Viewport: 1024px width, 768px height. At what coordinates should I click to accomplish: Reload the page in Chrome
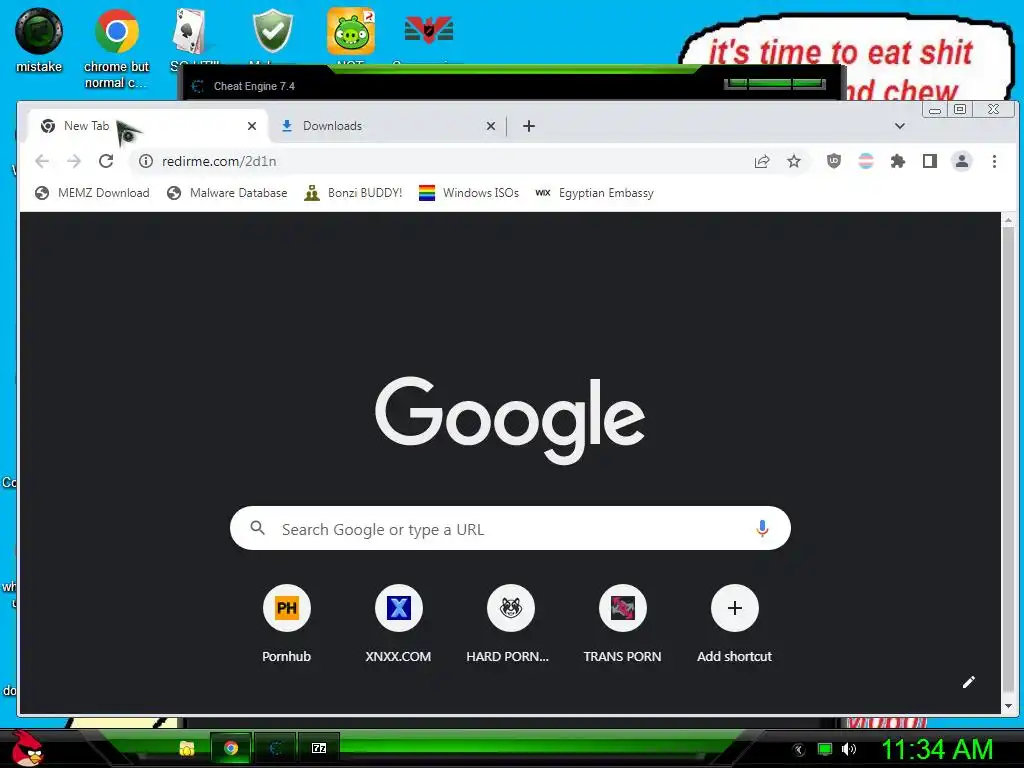tap(106, 161)
